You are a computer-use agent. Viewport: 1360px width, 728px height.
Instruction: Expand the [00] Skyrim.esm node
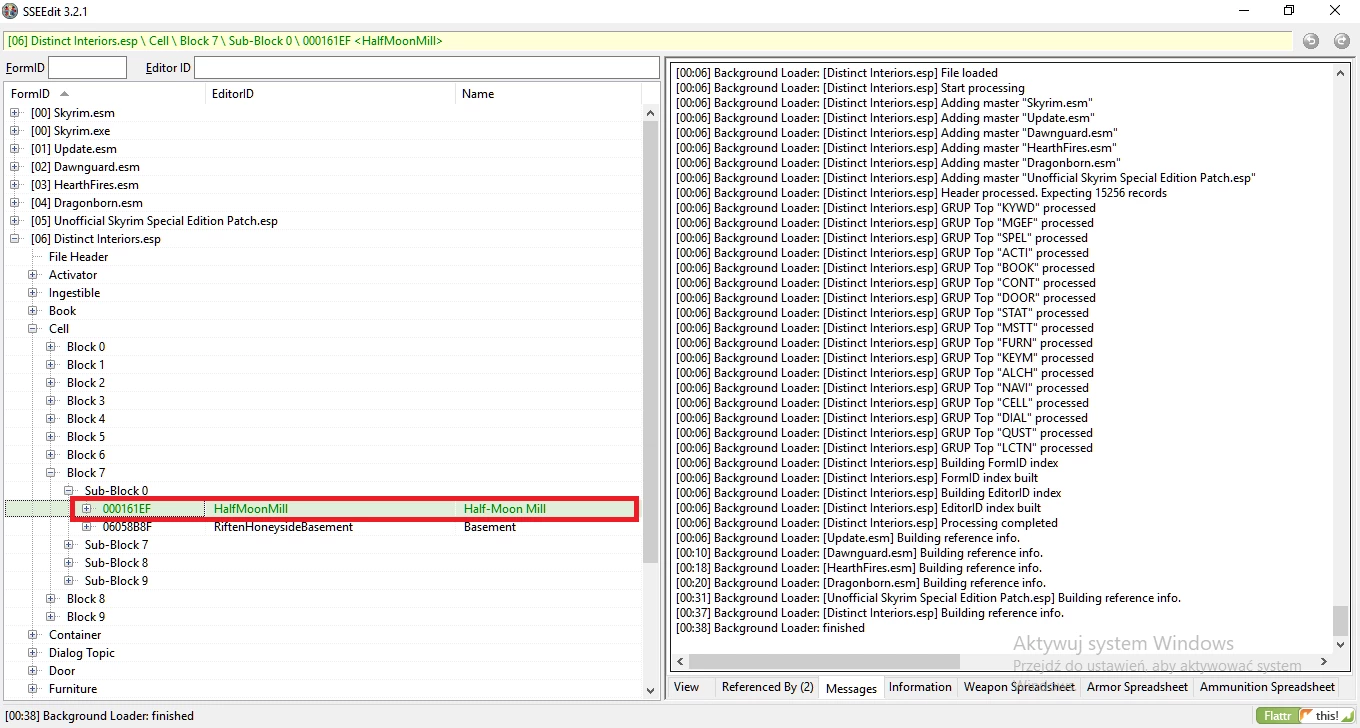click(x=15, y=113)
